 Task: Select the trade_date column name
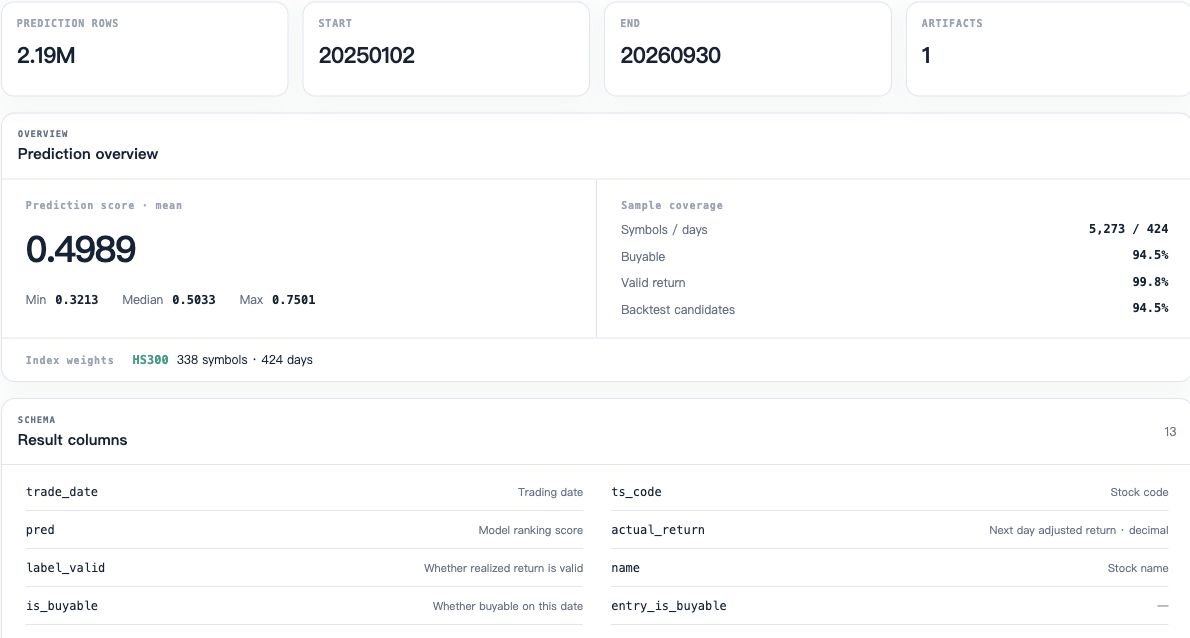(61, 492)
